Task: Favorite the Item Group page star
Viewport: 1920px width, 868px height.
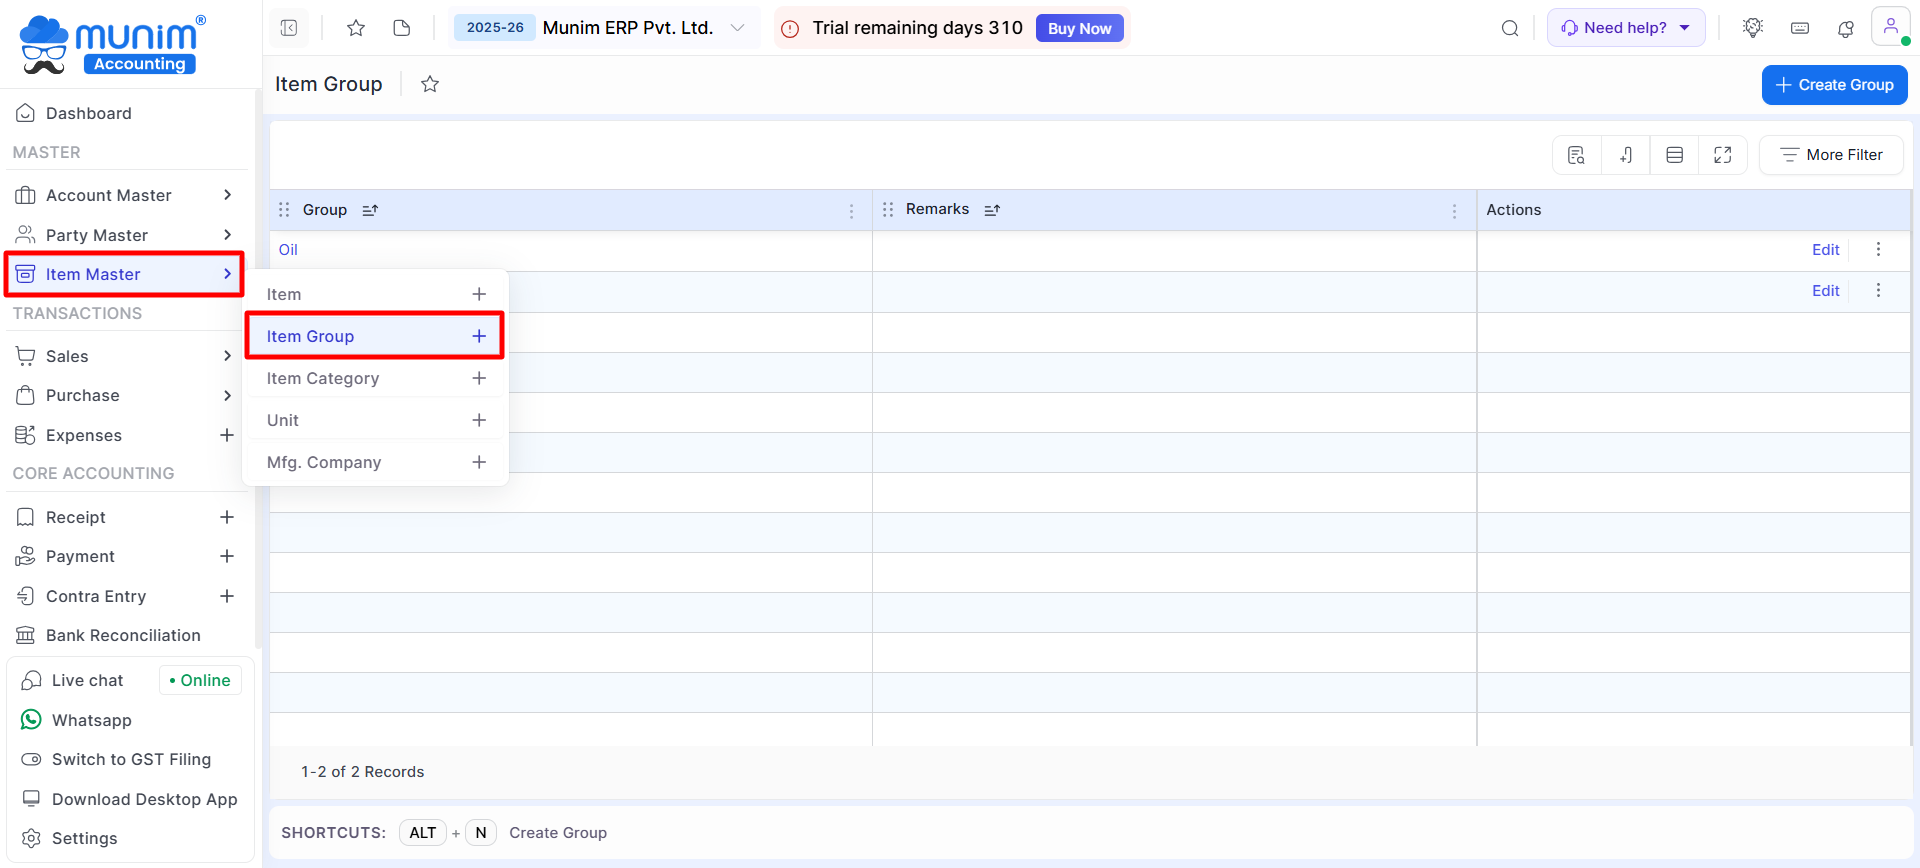Action: [x=430, y=84]
